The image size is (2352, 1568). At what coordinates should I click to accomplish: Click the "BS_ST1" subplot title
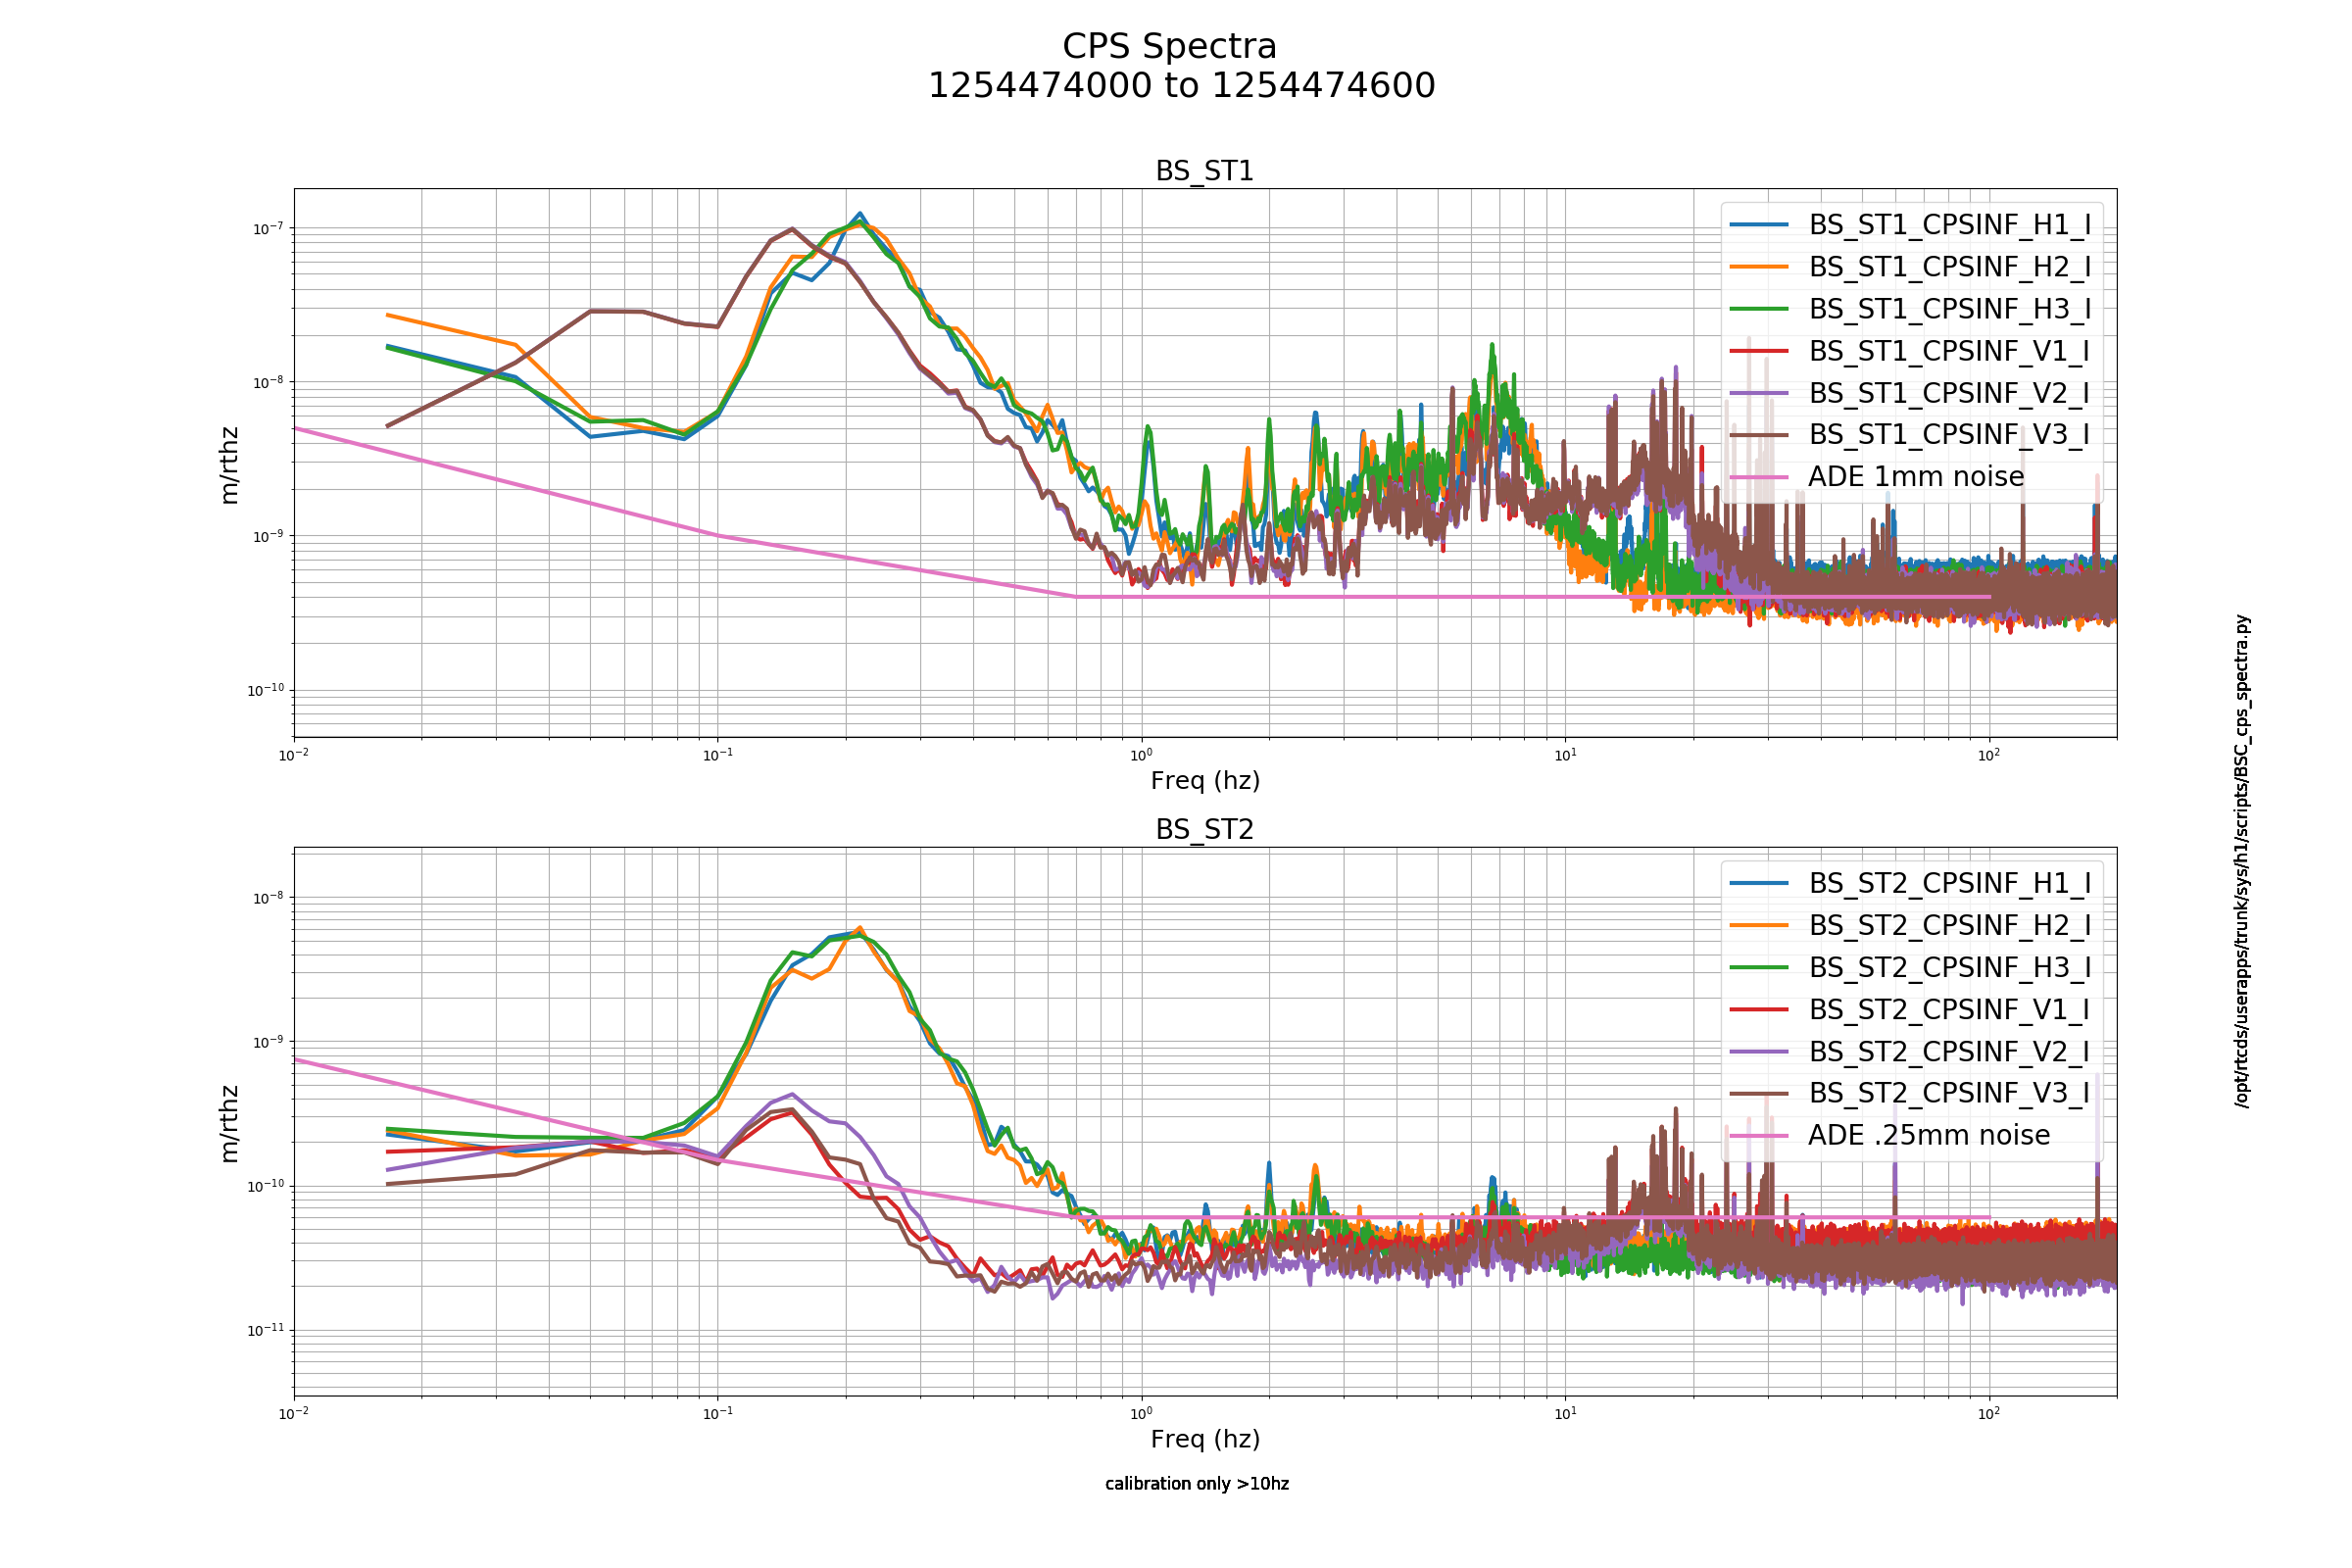point(1204,171)
